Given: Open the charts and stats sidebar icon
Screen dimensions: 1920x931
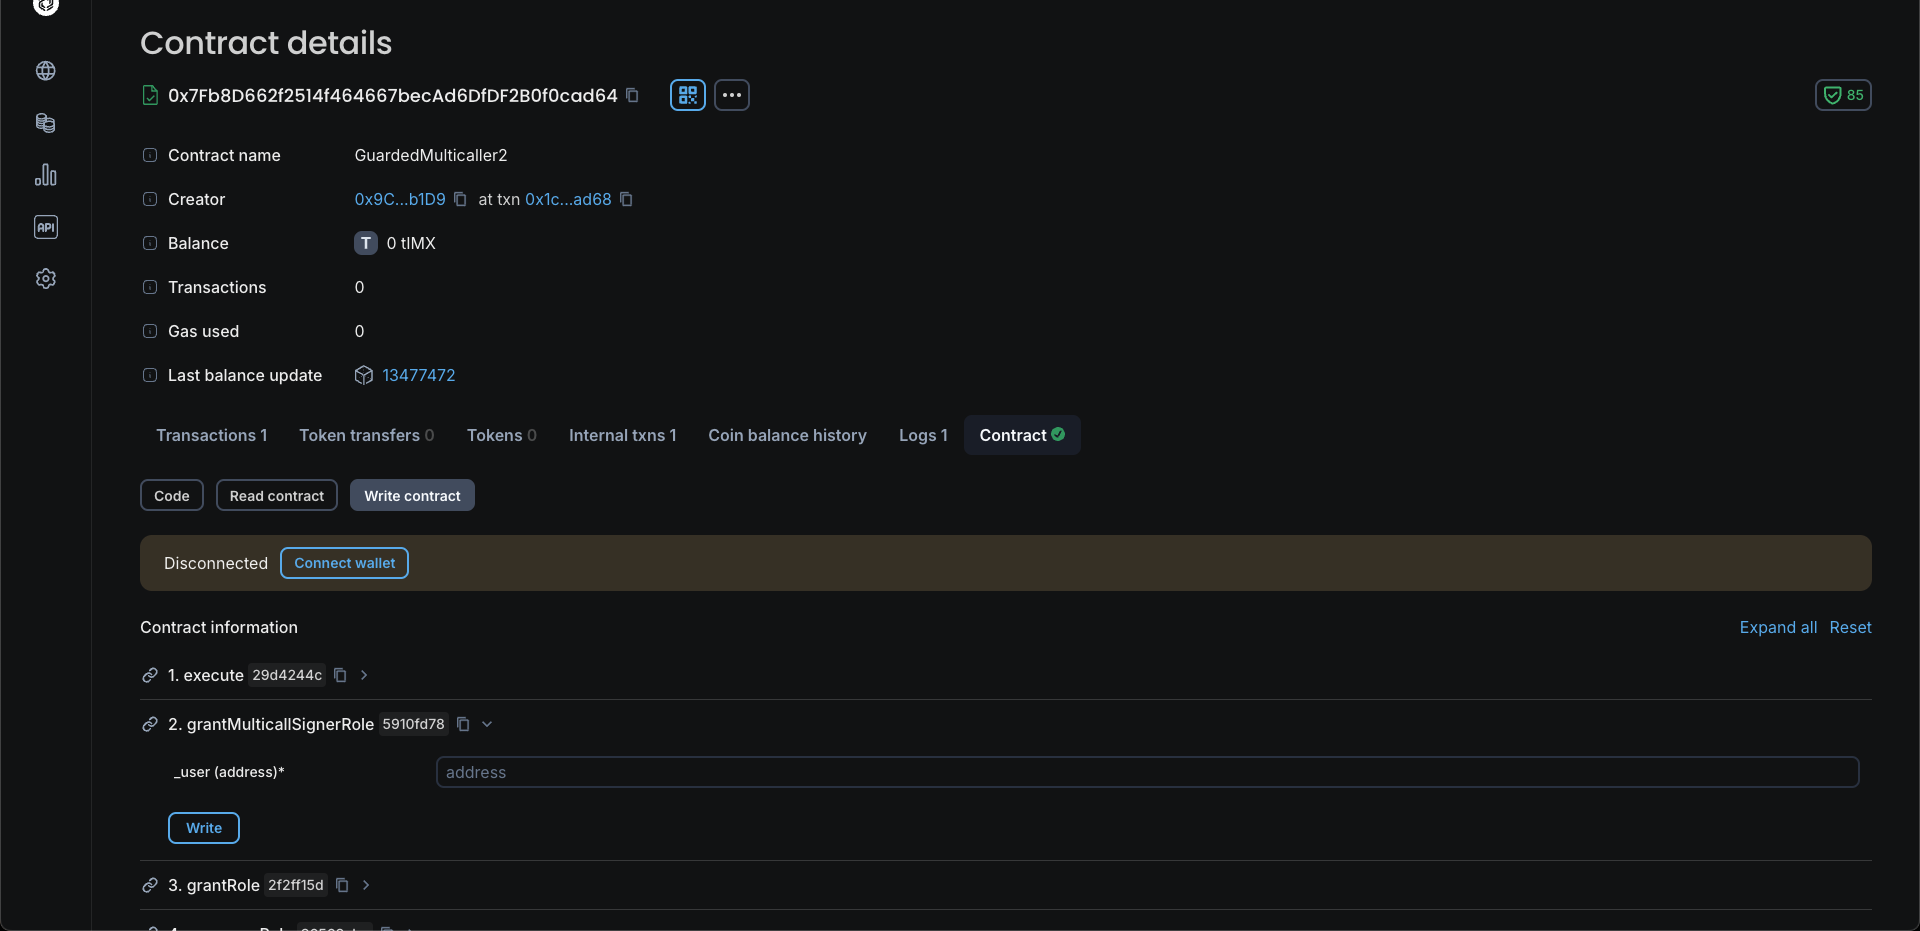Looking at the screenshot, I should coord(46,175).
